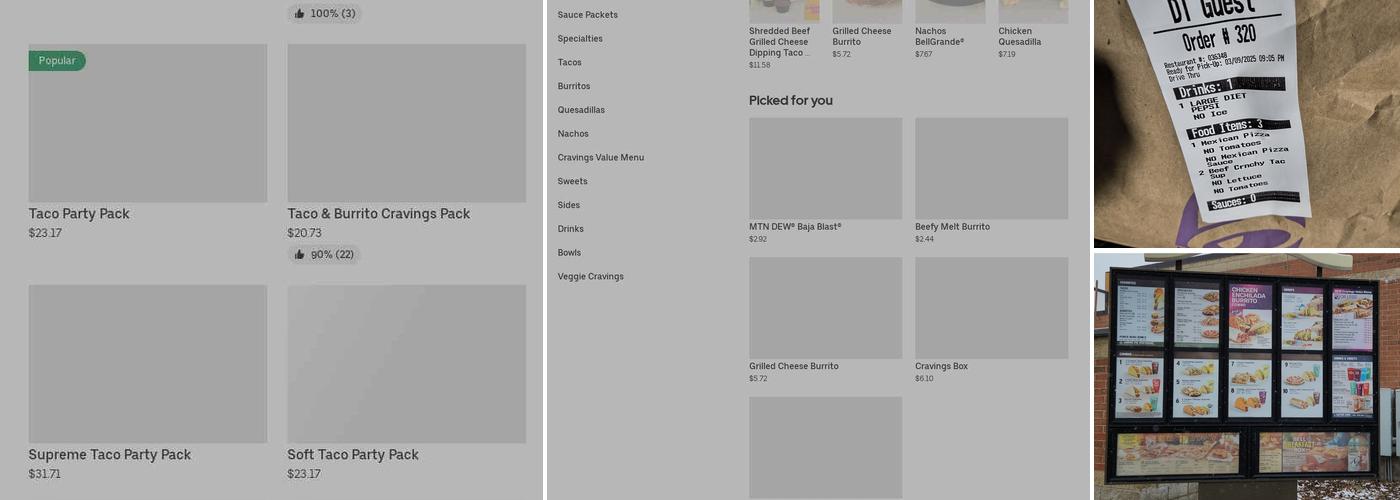Click the Cravings Box name
The width and height of the screenshot is (1400, 500).
tap(941, 367)
